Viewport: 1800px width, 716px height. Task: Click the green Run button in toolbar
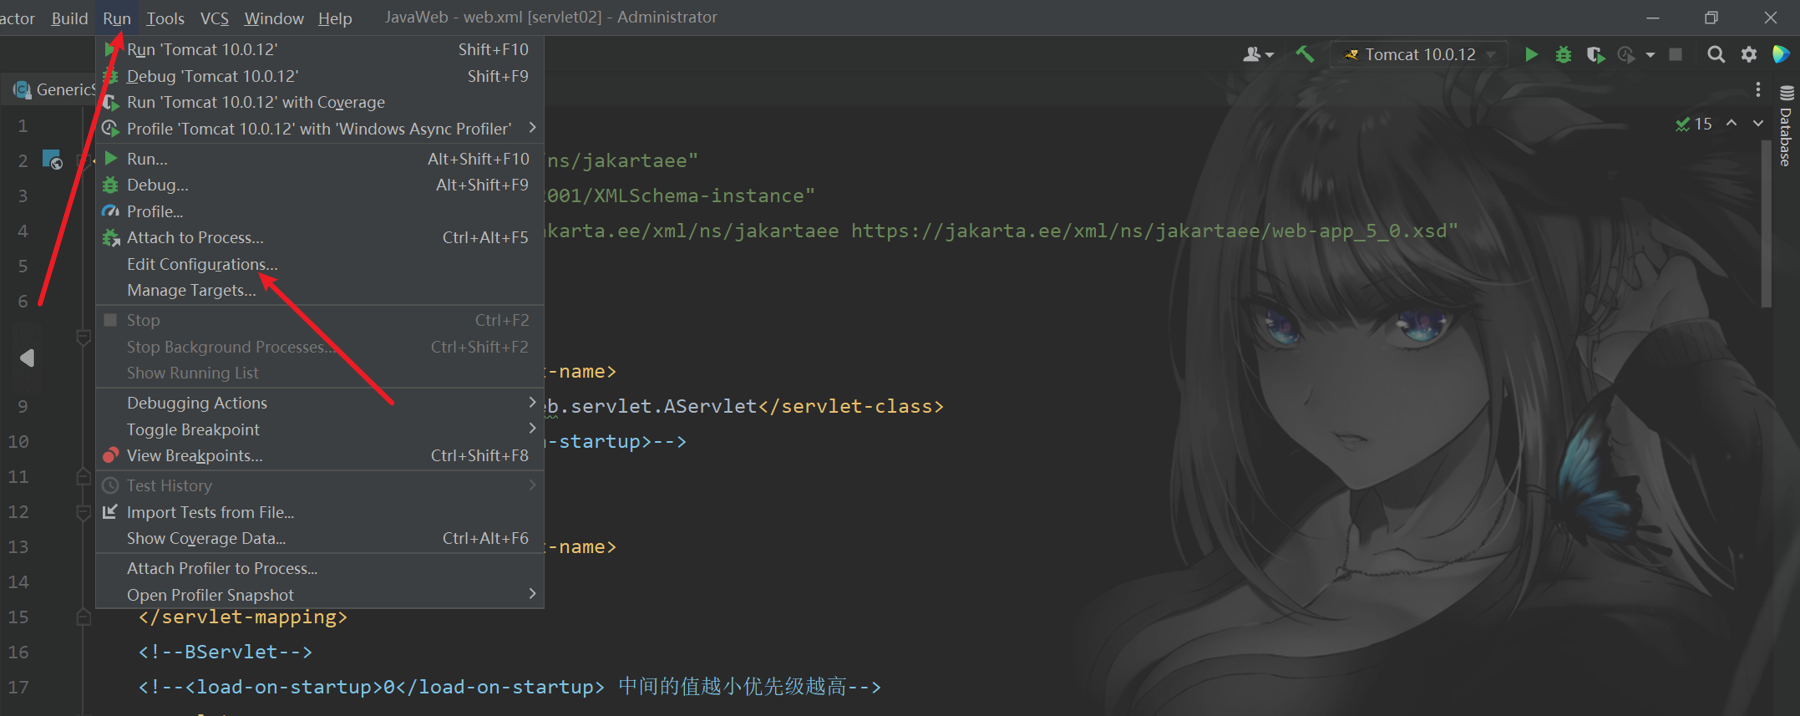[x=1531, y=55]
